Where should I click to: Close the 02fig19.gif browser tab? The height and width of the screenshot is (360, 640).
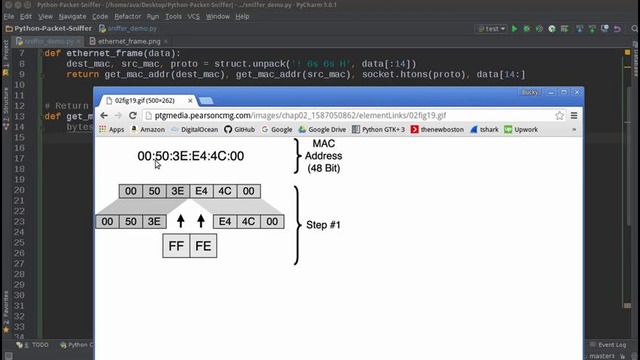coord(190,100)
